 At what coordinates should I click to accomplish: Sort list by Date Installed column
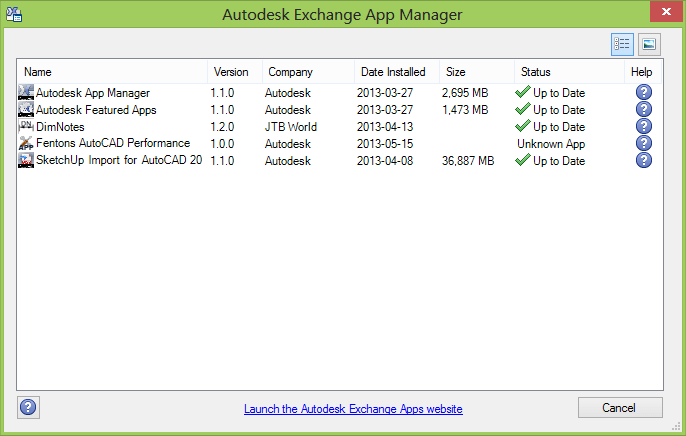(x=397, y=72)
